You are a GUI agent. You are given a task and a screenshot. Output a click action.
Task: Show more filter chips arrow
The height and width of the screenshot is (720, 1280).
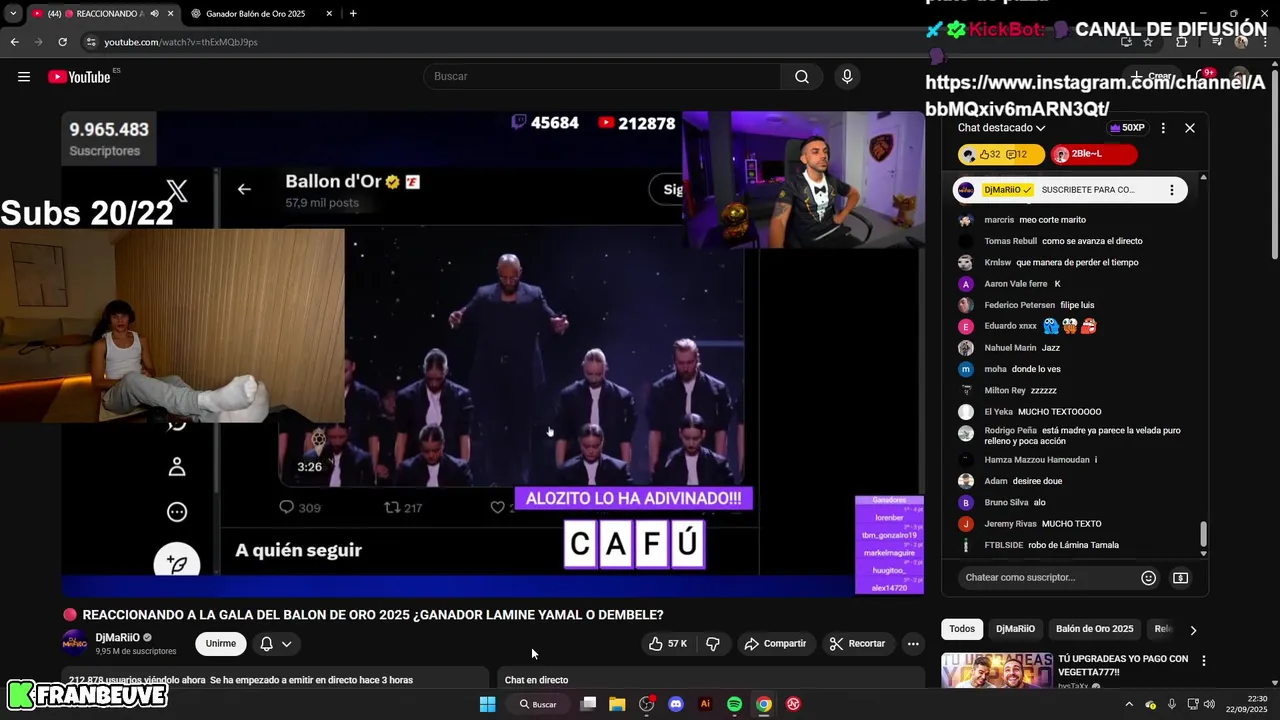pyautogui.click(x=1192, y=630)
